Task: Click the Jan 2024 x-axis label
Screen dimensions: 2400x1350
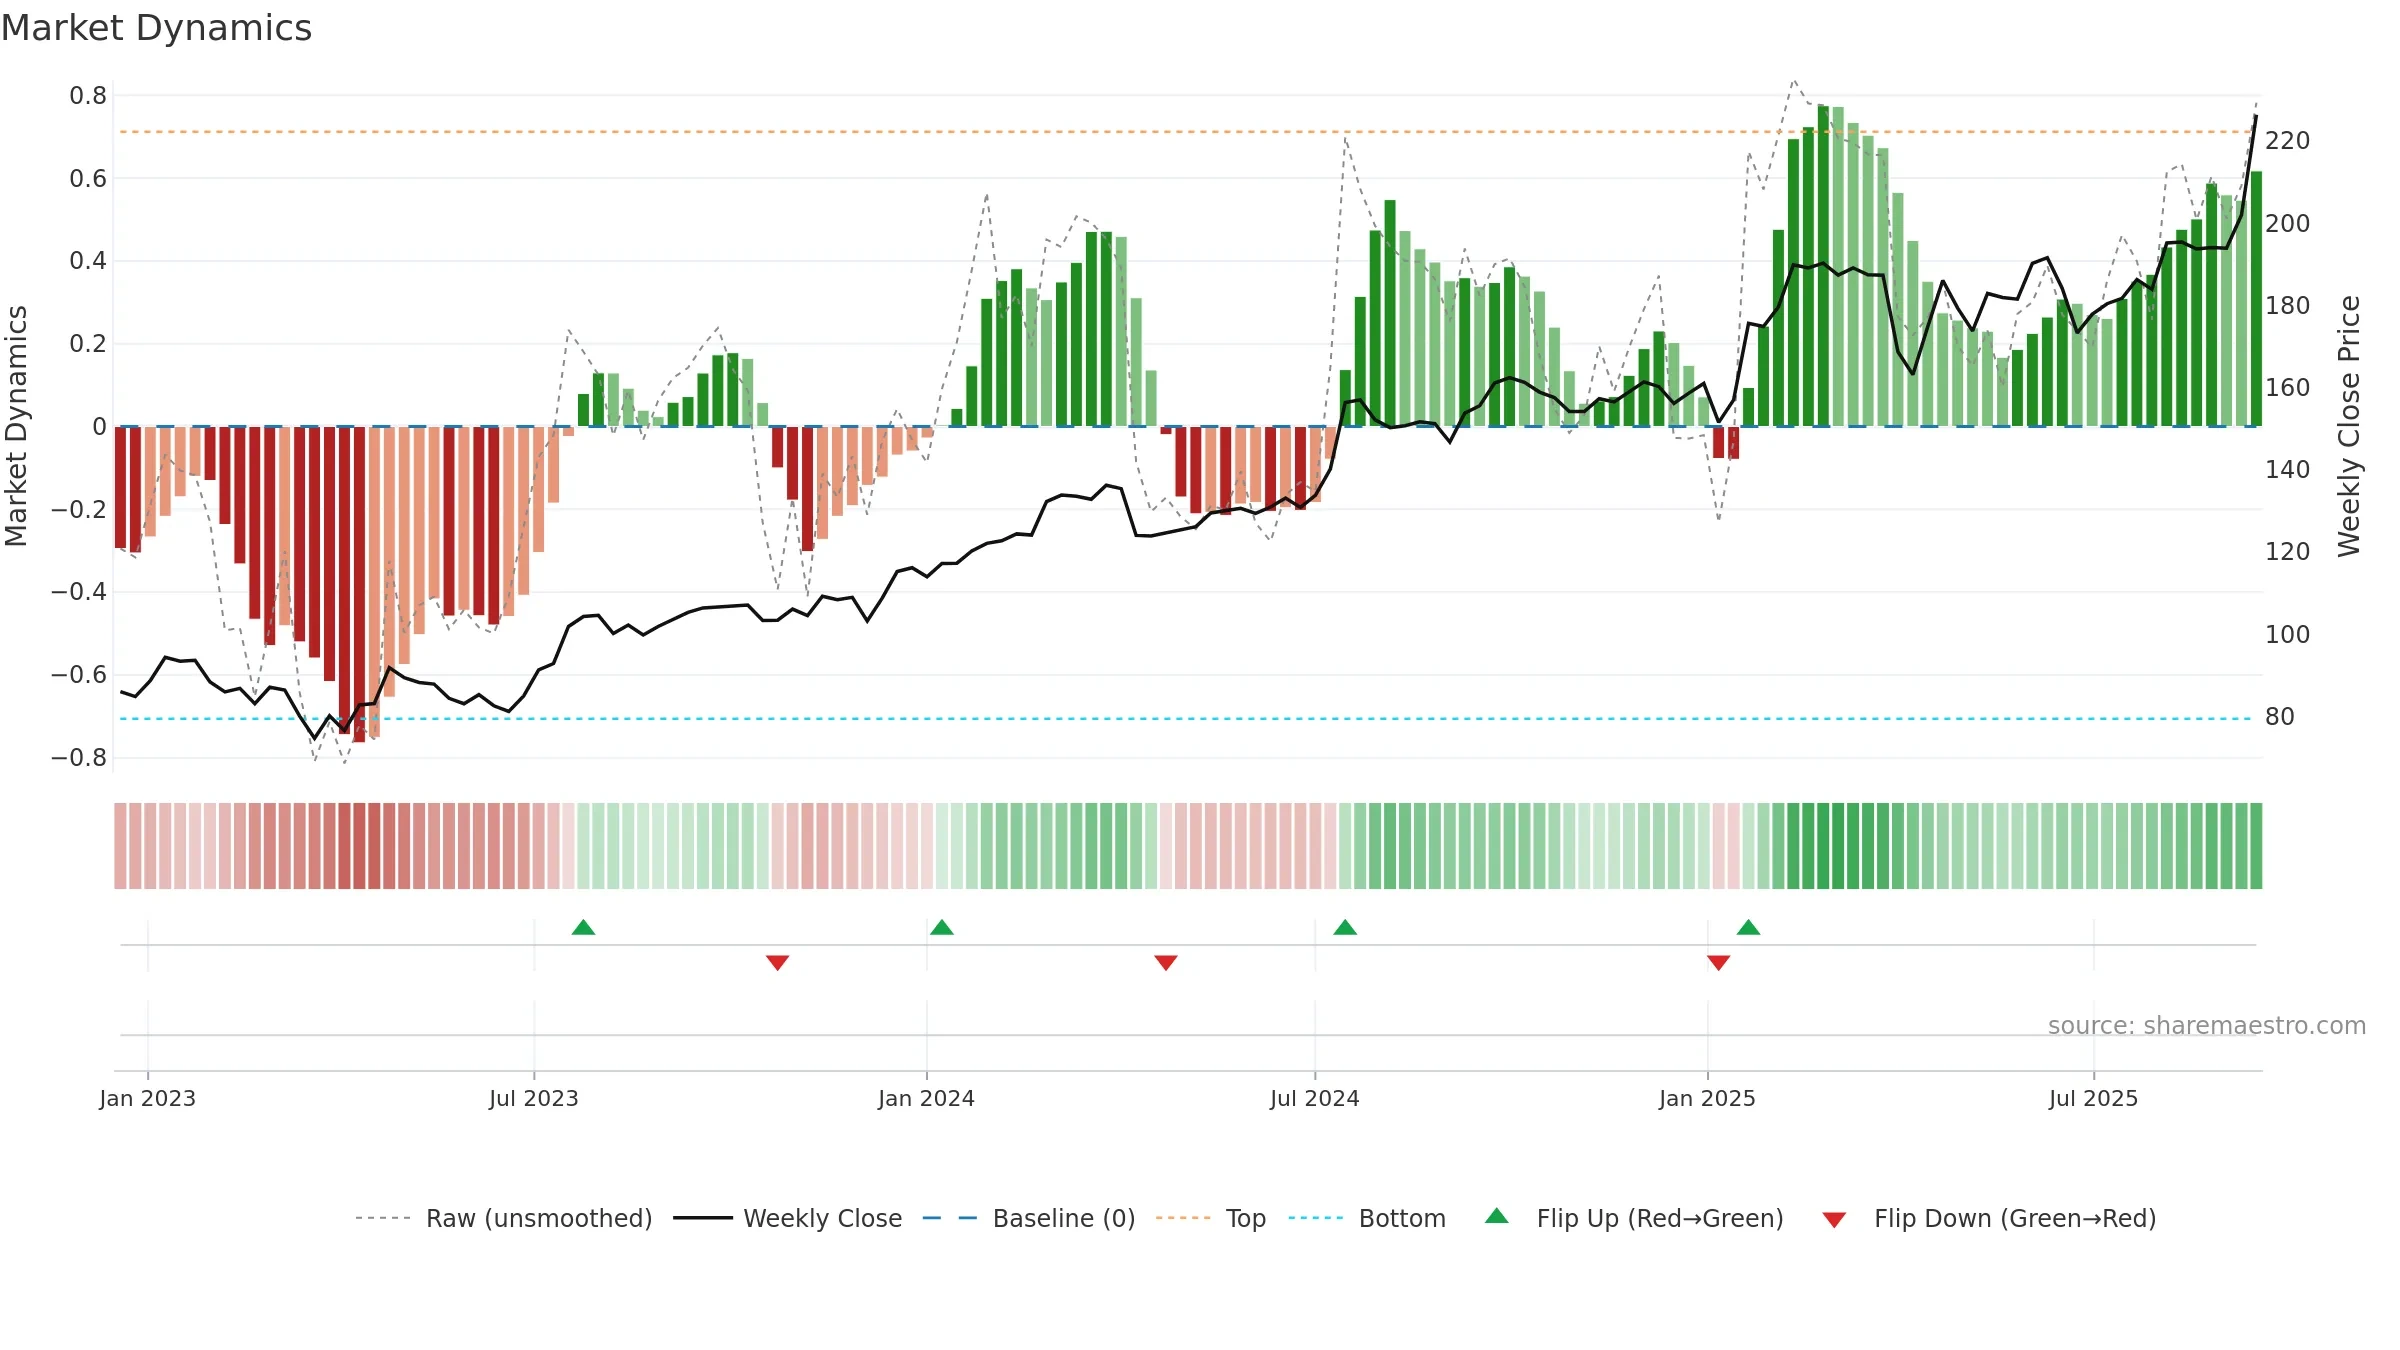Action: (927, 1098)
